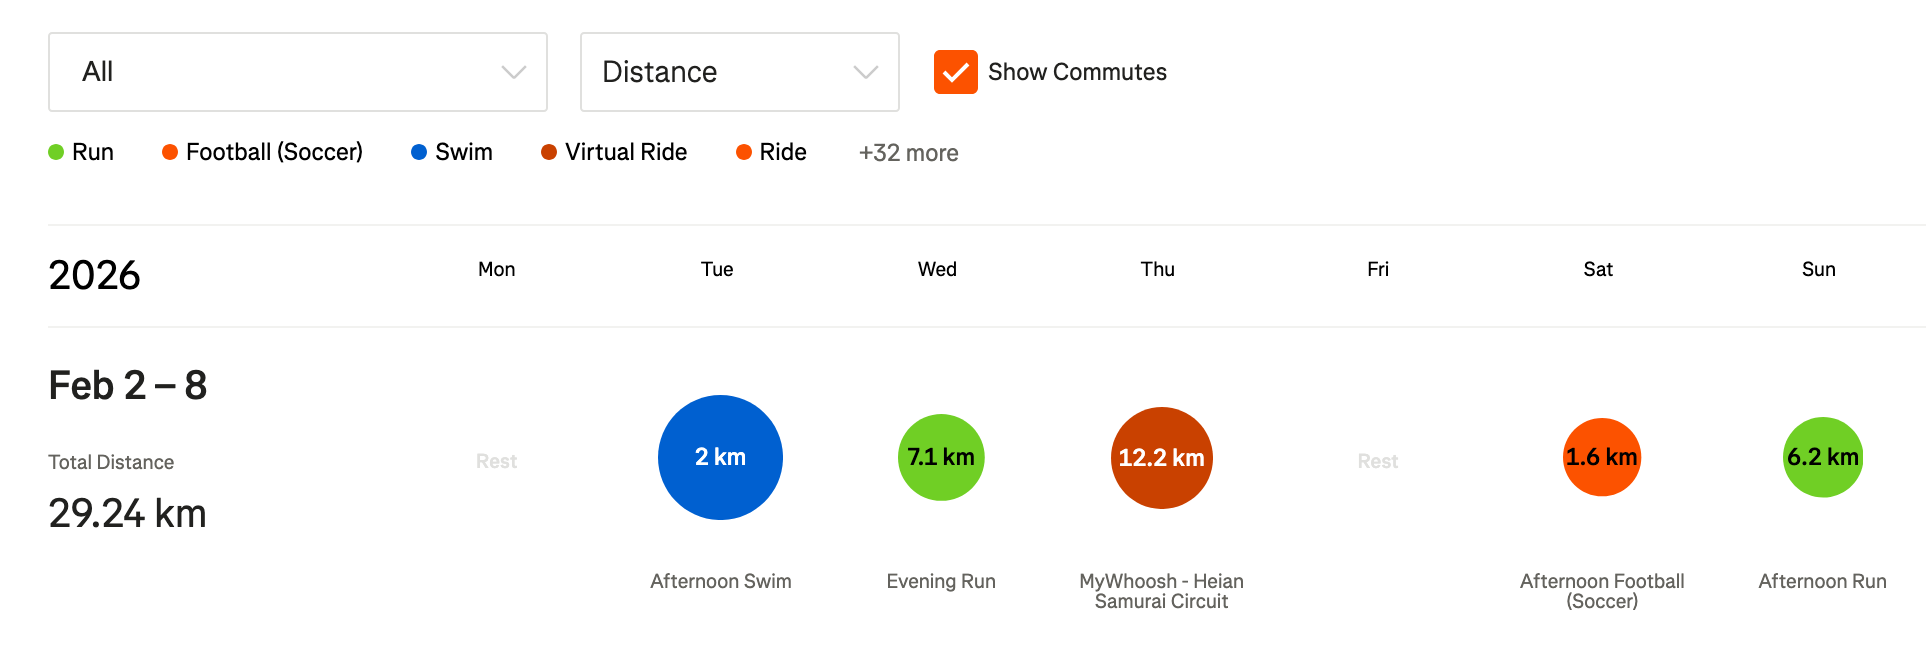Open the Afternoon Swim activity link
Screen dimensions: 1926x668
720,581
